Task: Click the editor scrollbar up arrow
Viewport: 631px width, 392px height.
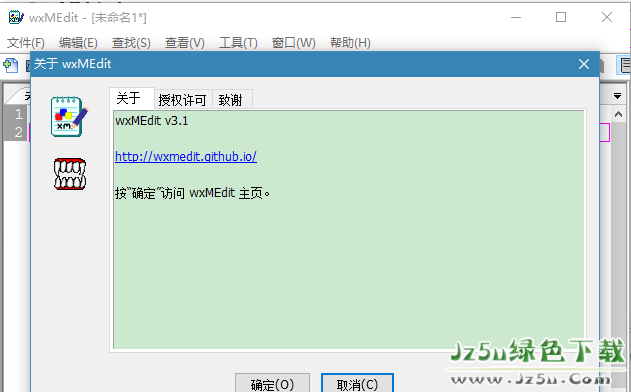Action: 619,114
